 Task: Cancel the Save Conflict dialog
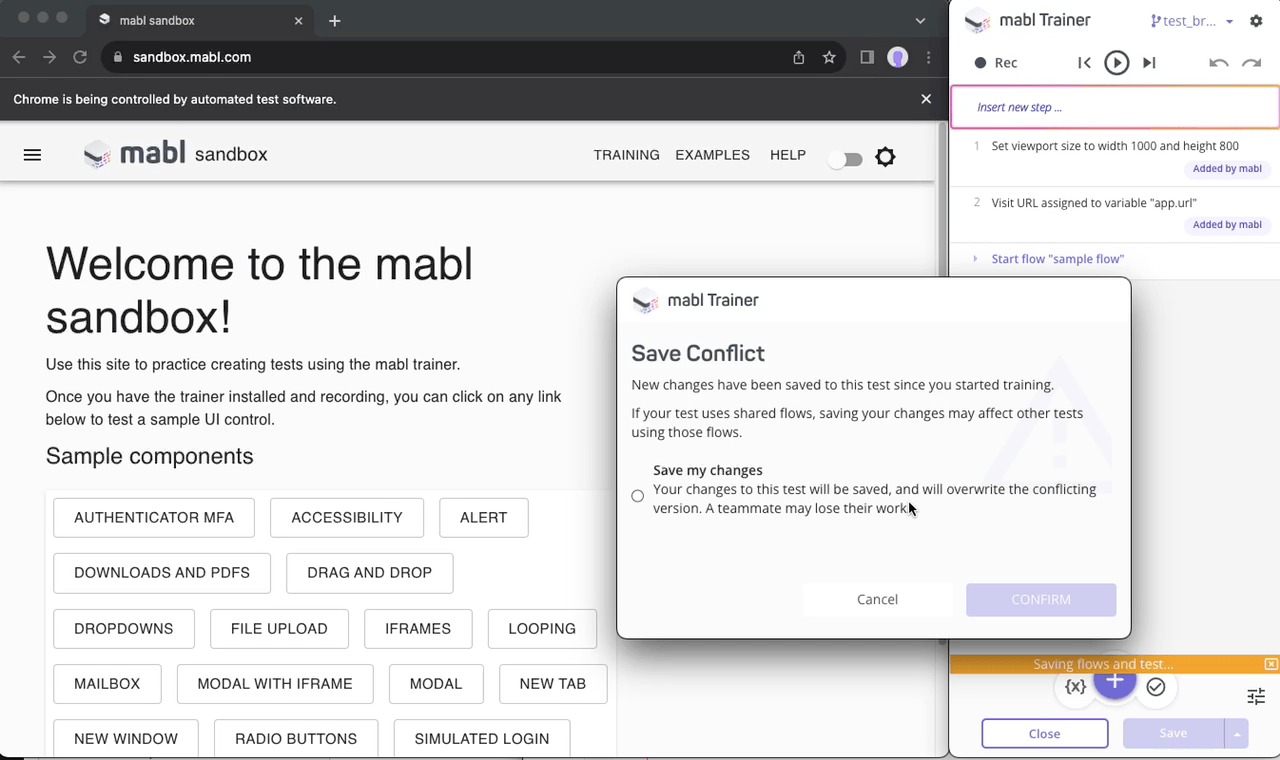[x=877, y=599]
